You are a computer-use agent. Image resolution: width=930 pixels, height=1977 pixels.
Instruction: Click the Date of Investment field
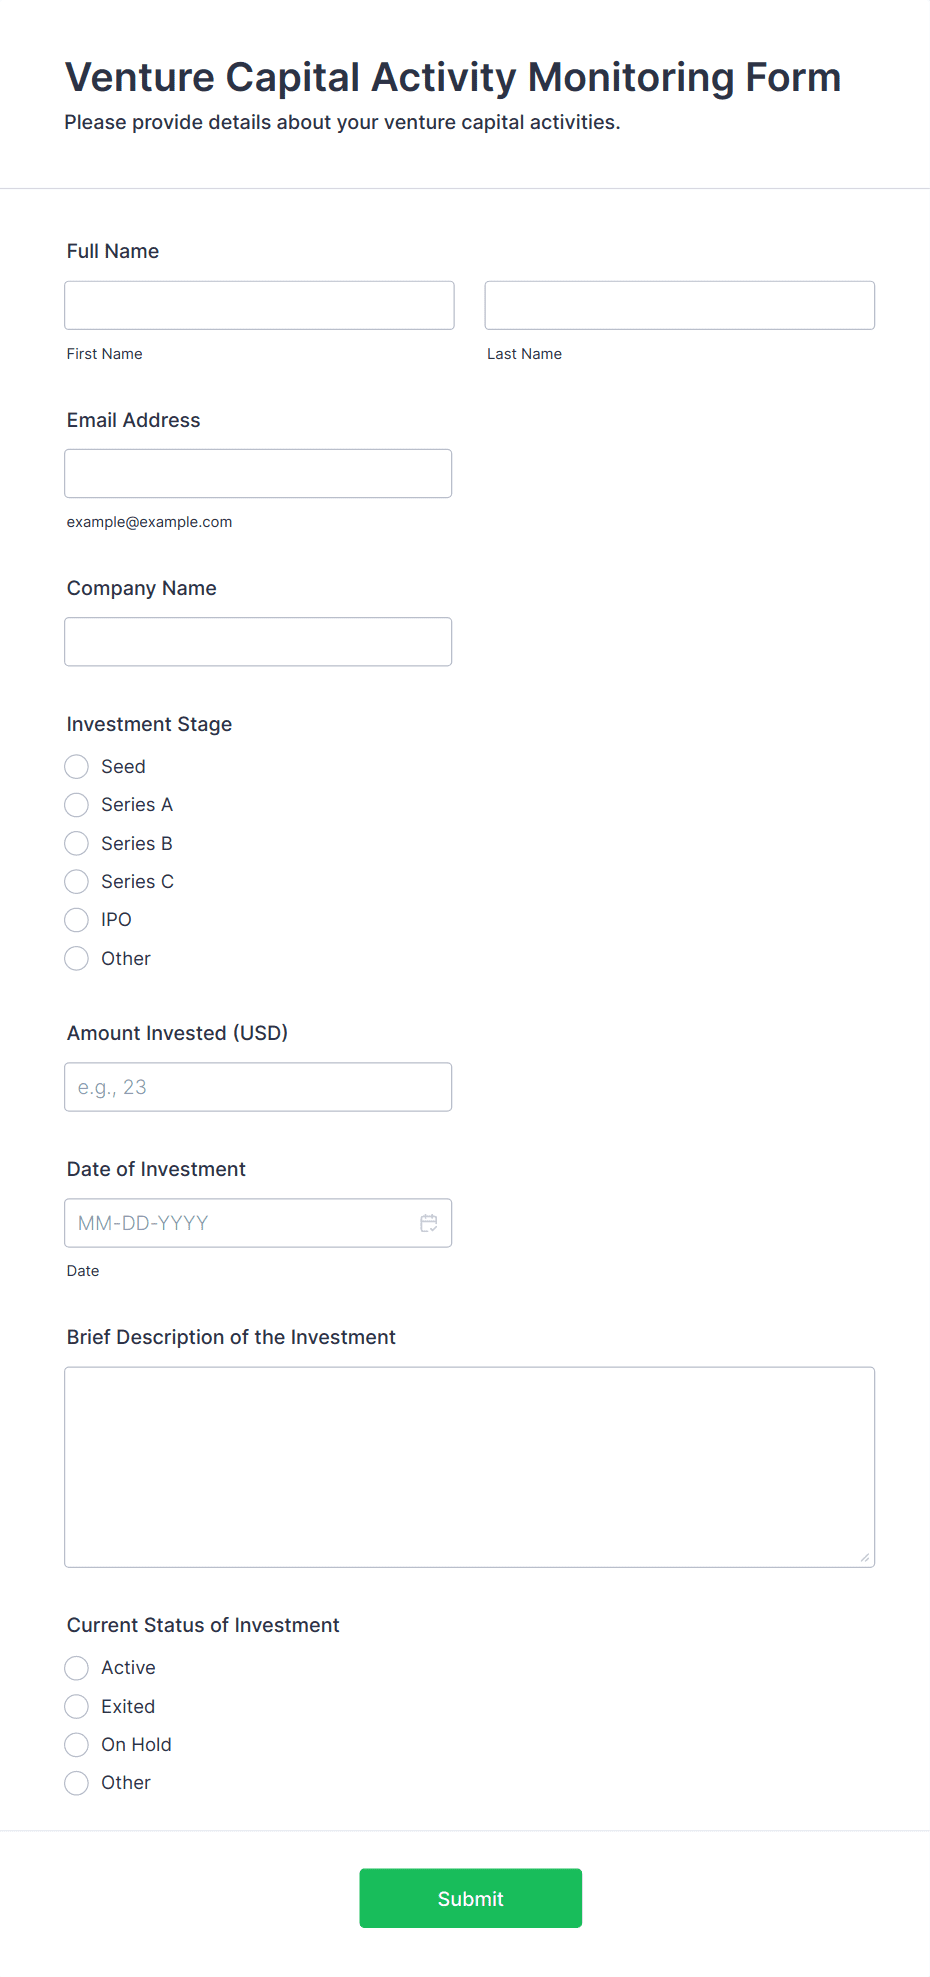tap(240, 1223)
